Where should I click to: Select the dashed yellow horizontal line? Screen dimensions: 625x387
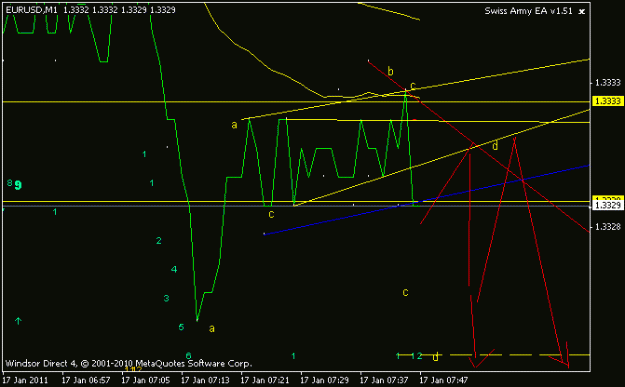(494, 355)
